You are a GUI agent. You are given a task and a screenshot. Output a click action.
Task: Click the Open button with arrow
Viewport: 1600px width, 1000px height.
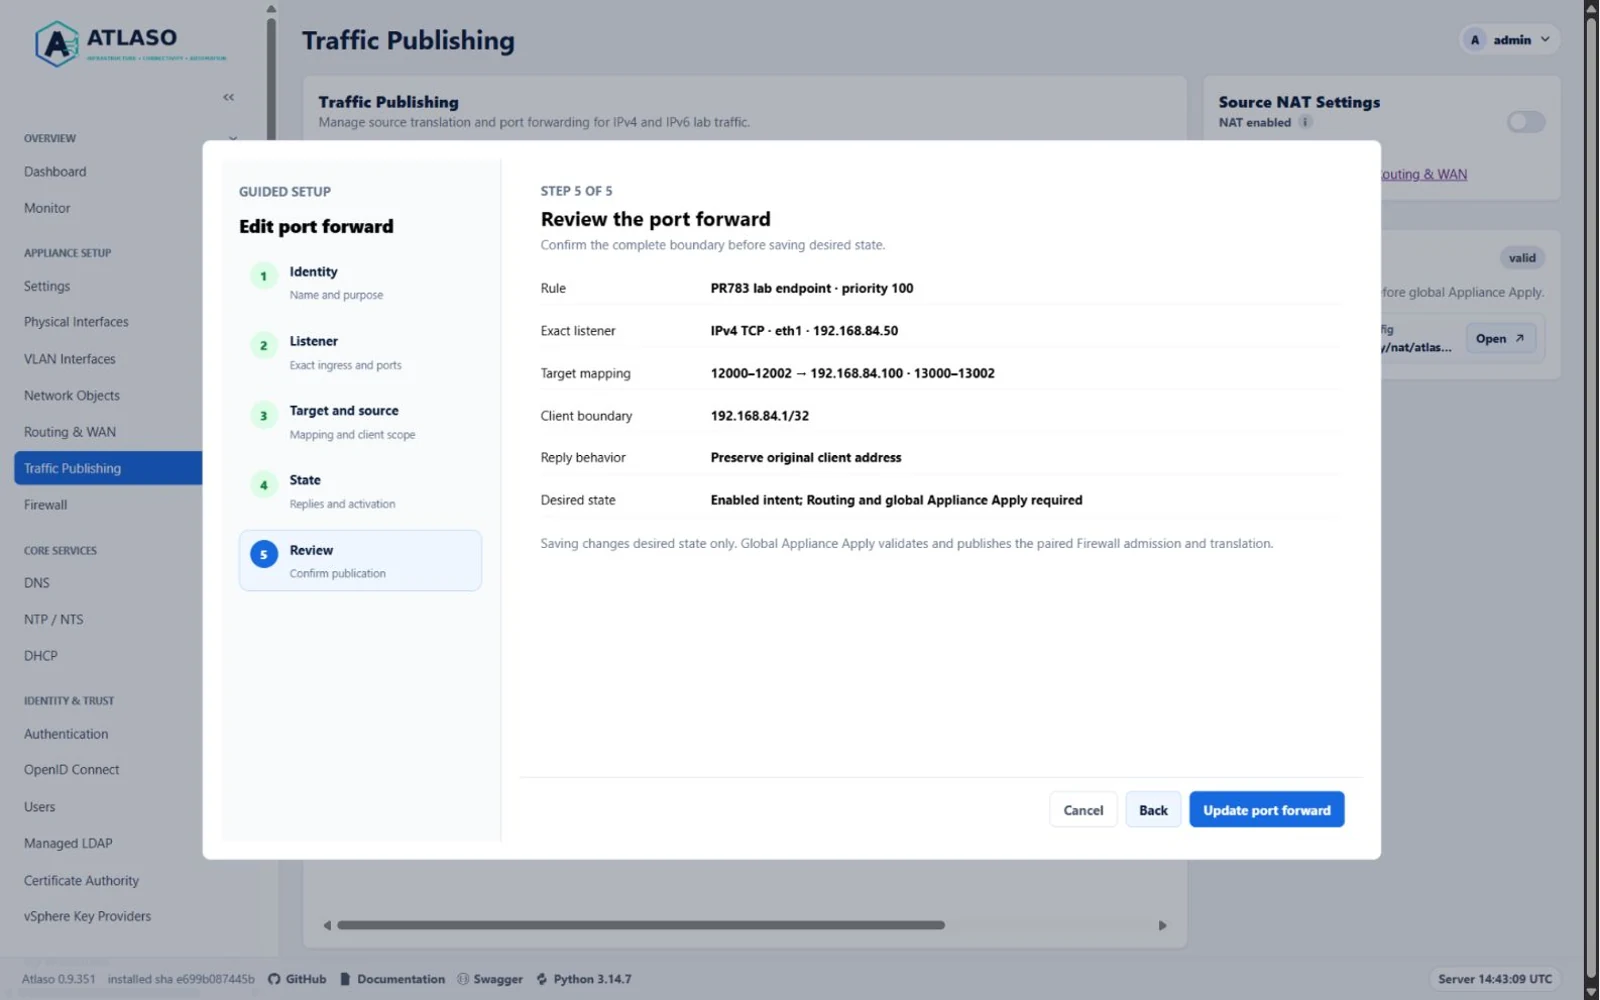[1500, 339]
